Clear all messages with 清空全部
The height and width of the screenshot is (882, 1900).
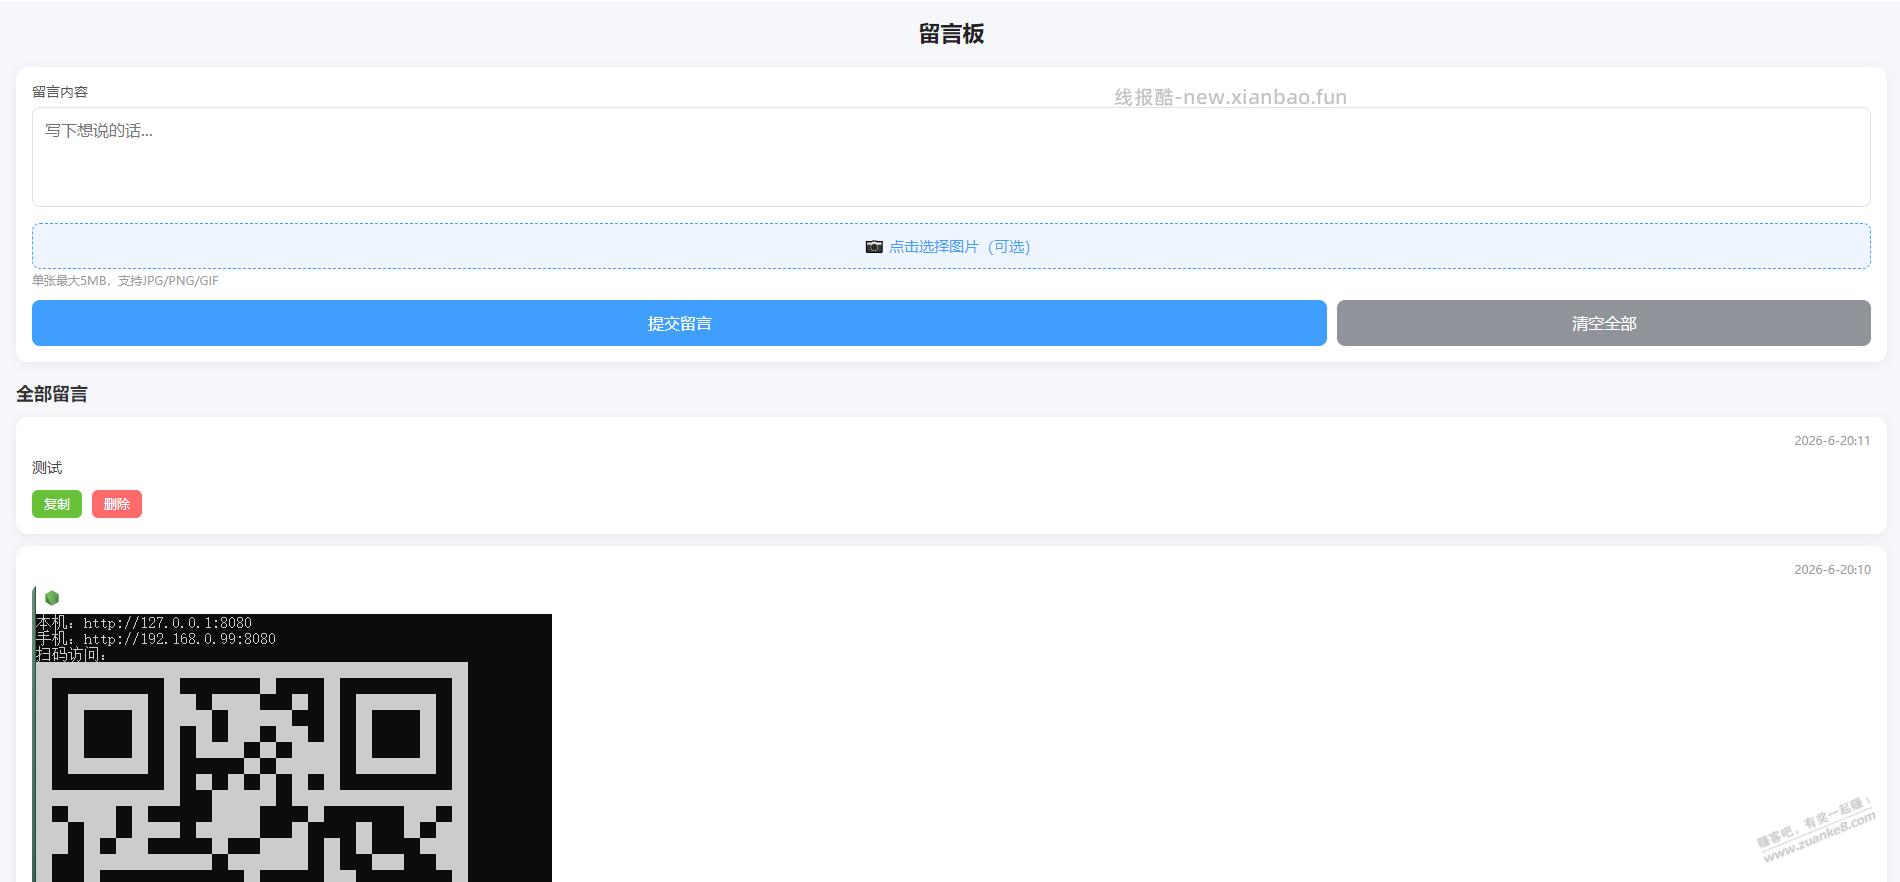(x=1604, y=323)
